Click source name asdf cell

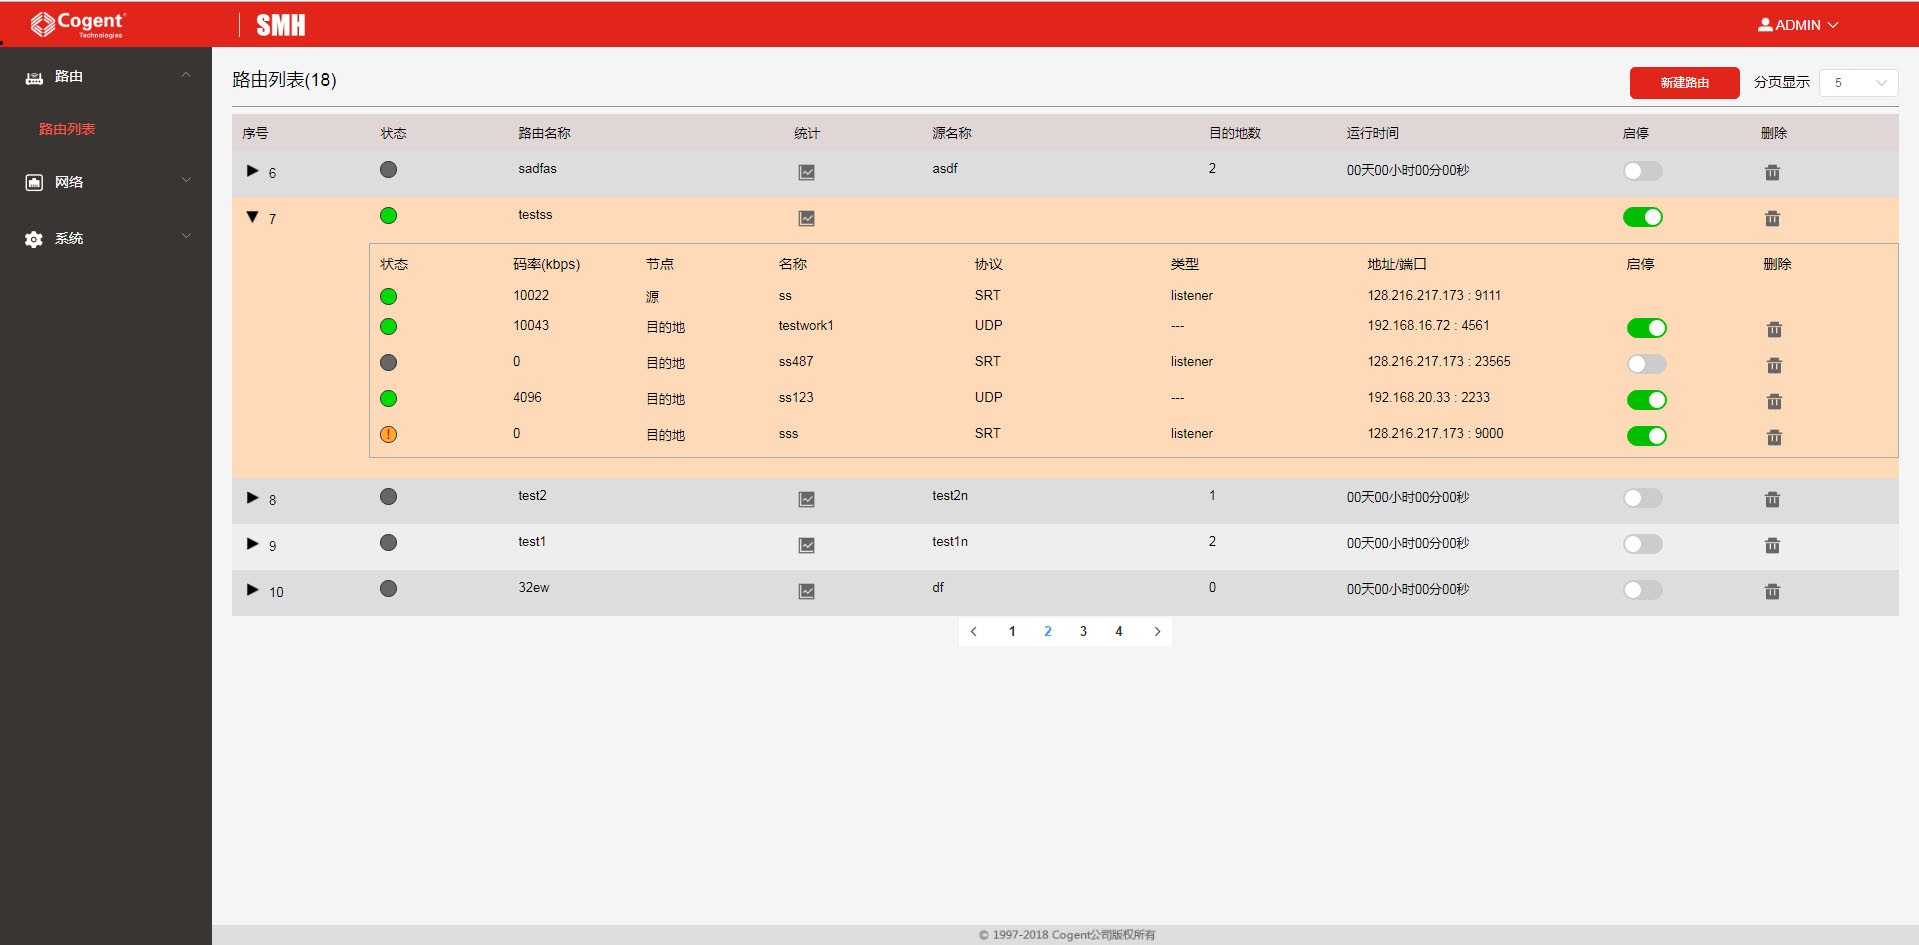[x=945, y=169]
